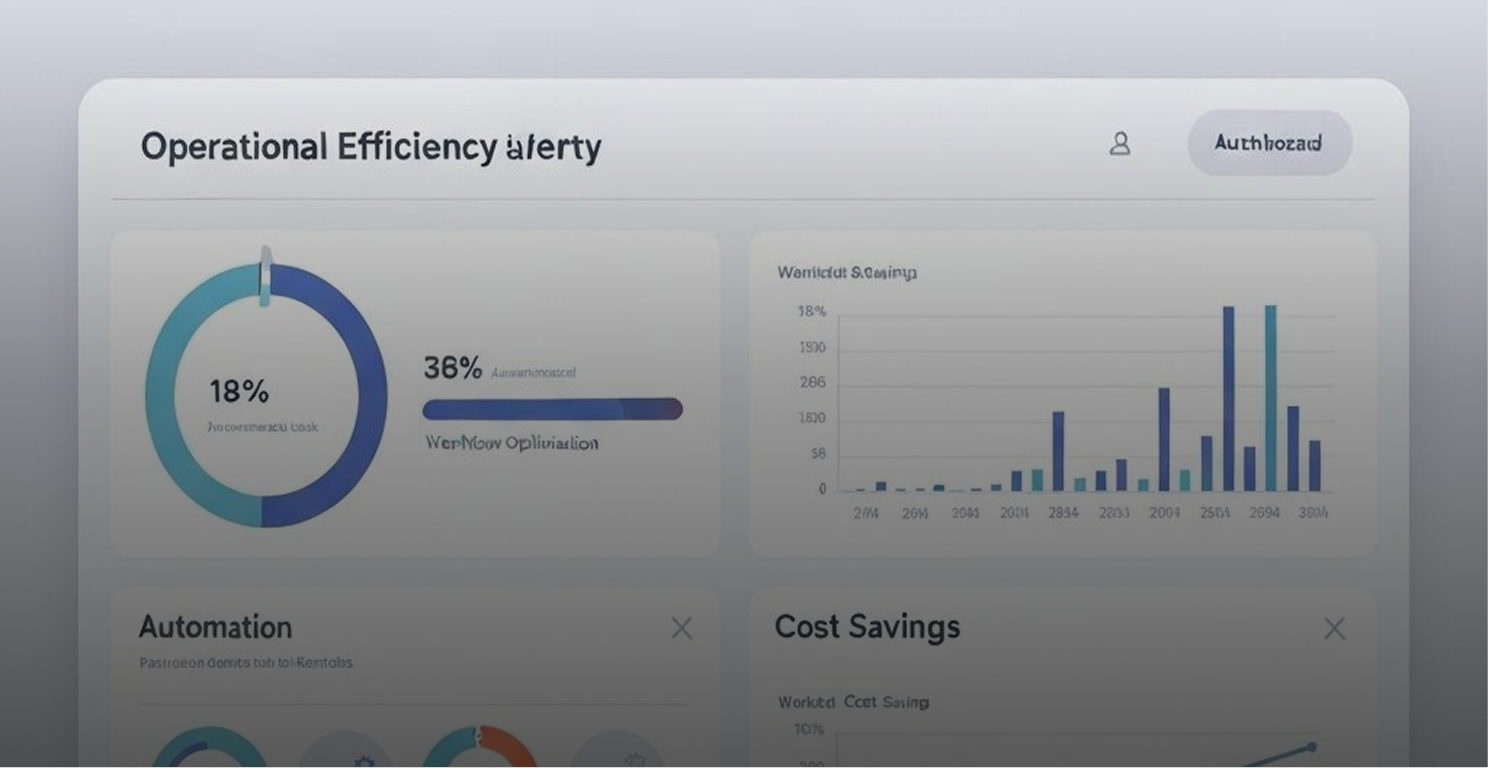
Task: Open the Operational Efficiency title heading
Action: coord(372,146)
